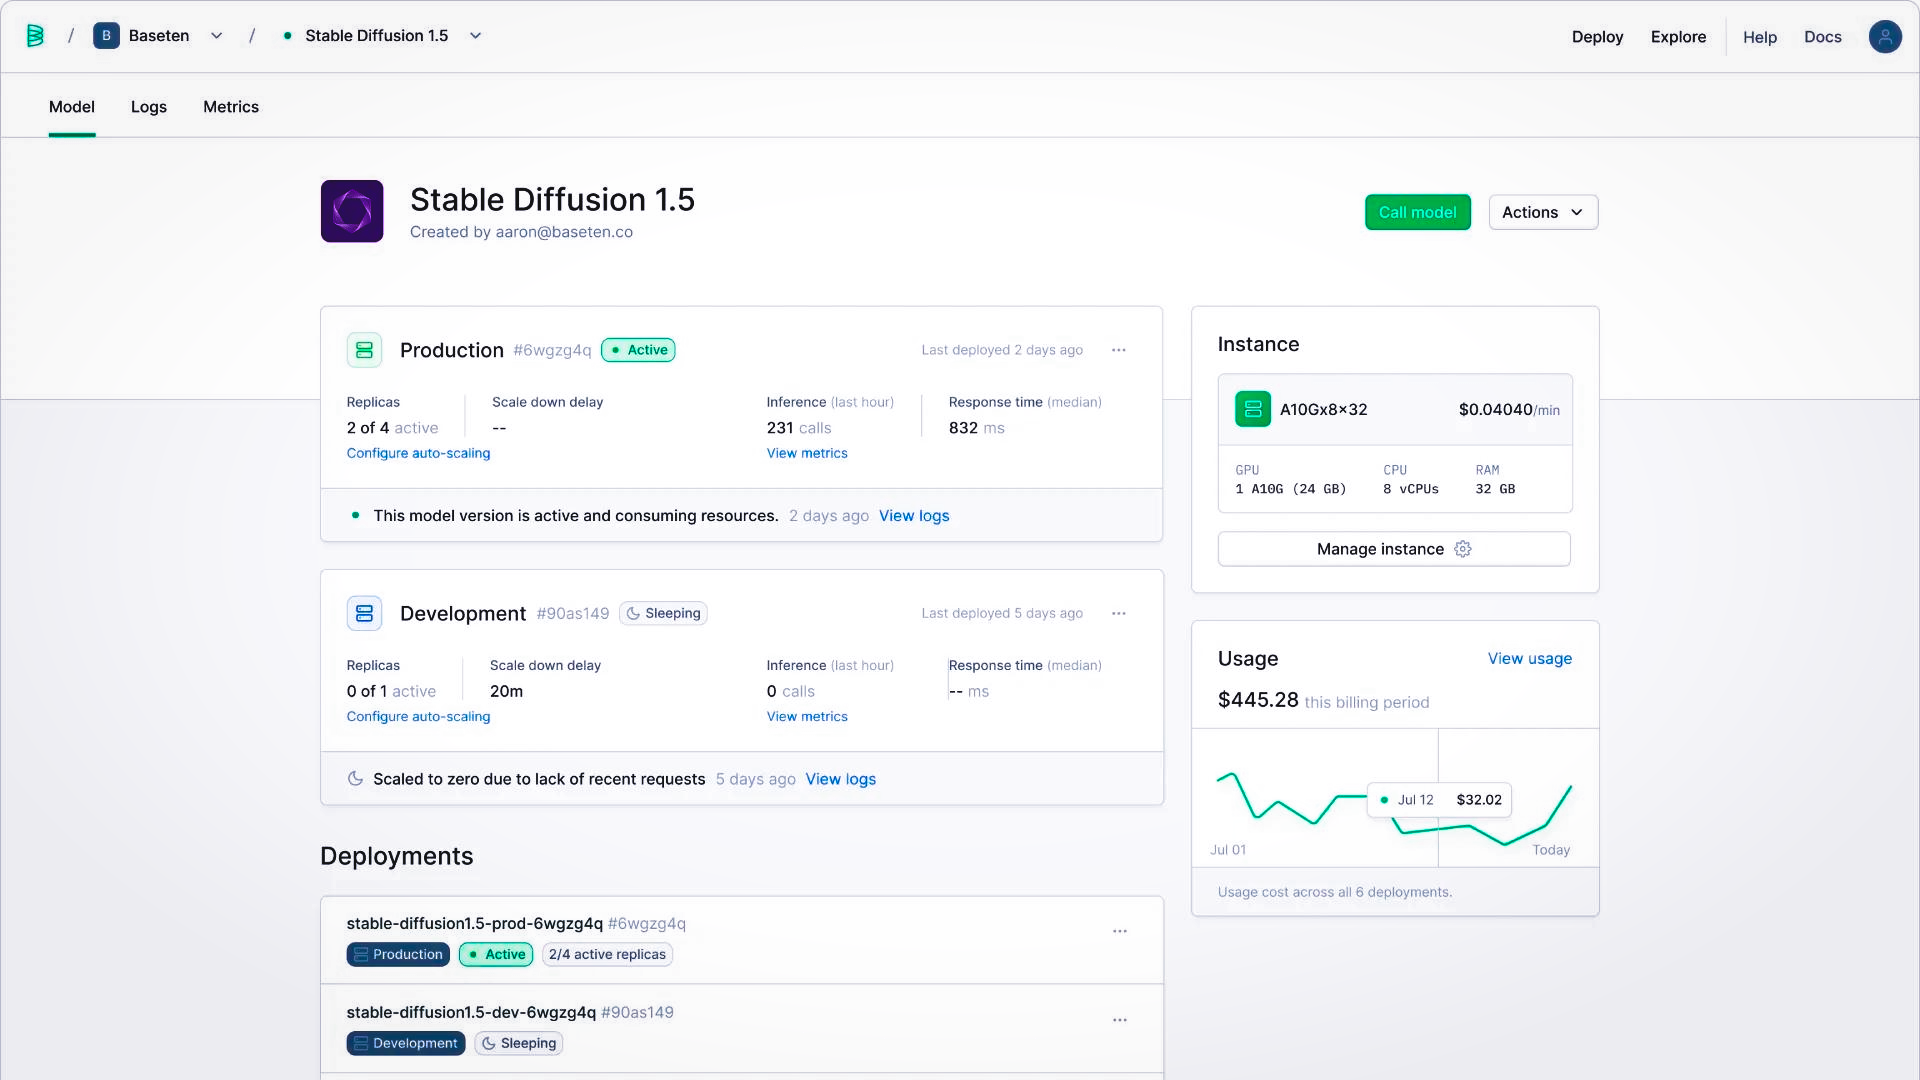Click the Development environment server icon

pos(364,613)
